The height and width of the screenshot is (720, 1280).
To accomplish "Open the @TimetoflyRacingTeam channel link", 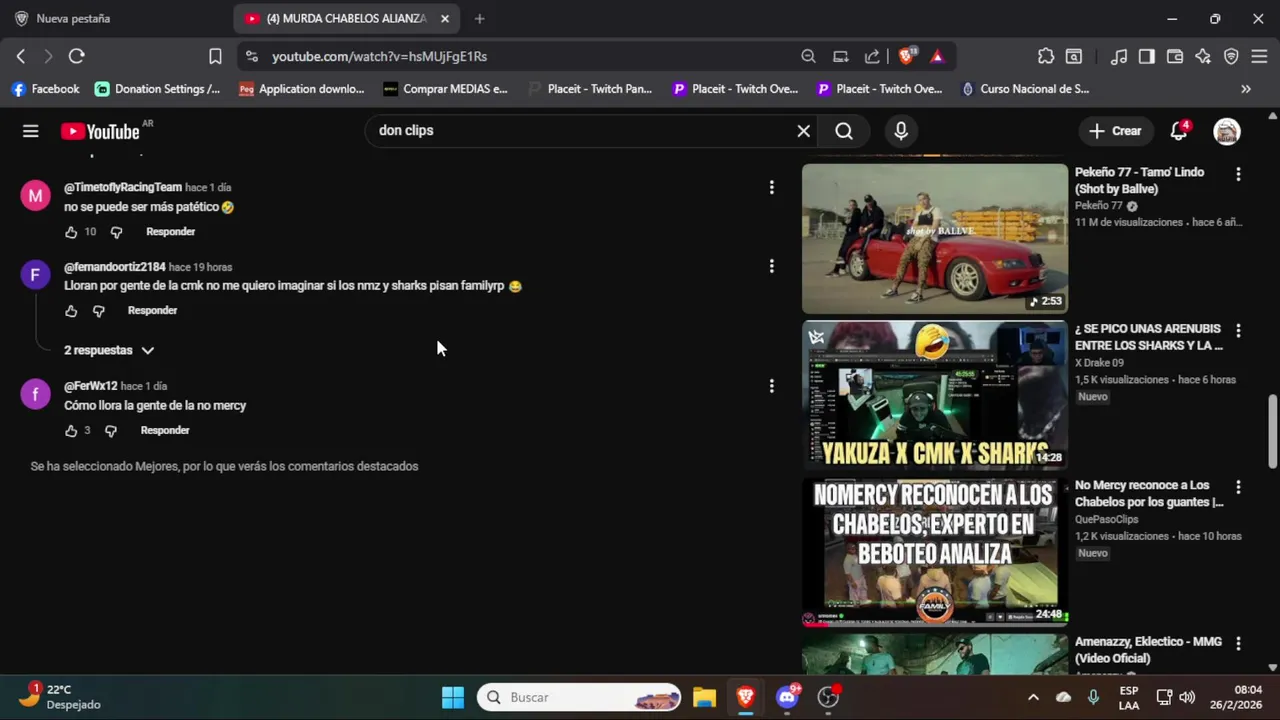I will (123, 187).
